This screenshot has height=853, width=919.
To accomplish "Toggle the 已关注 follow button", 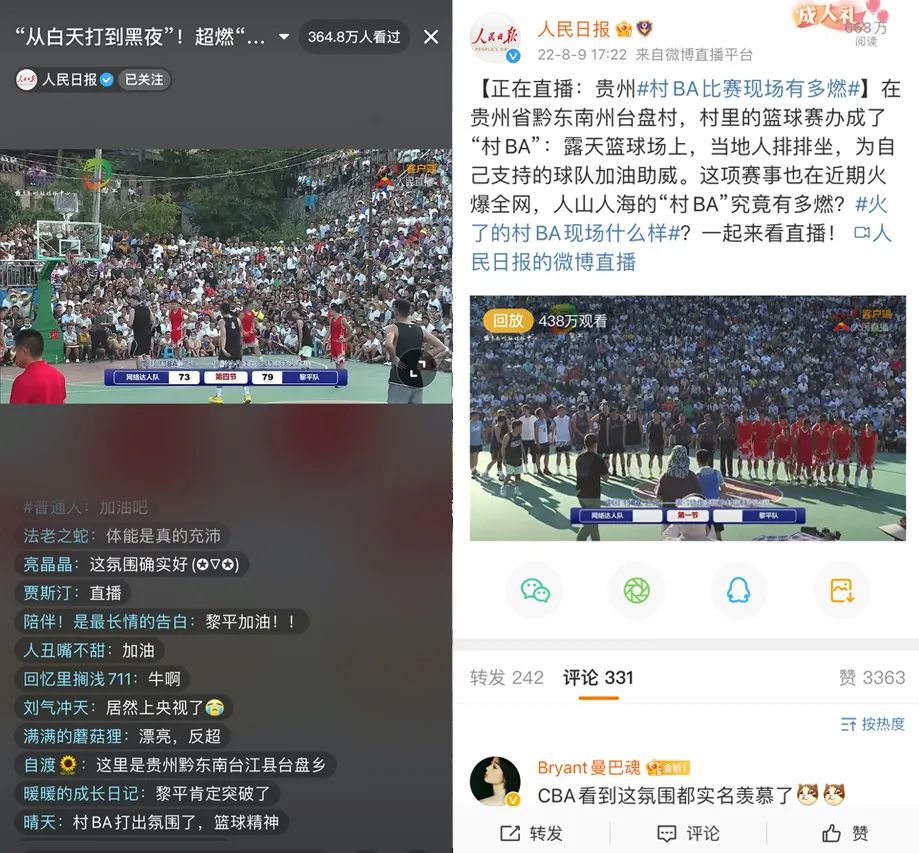I will coord(144,79).
